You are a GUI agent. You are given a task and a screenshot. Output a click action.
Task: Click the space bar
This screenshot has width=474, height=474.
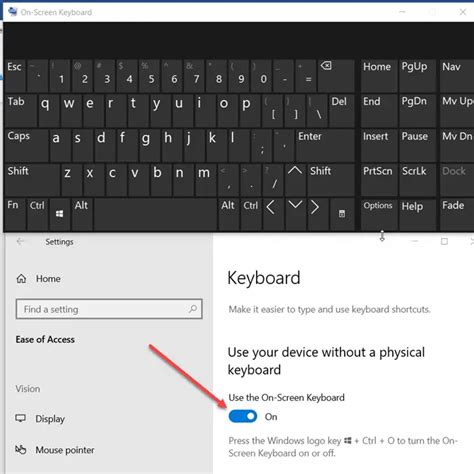coord(155,214)
